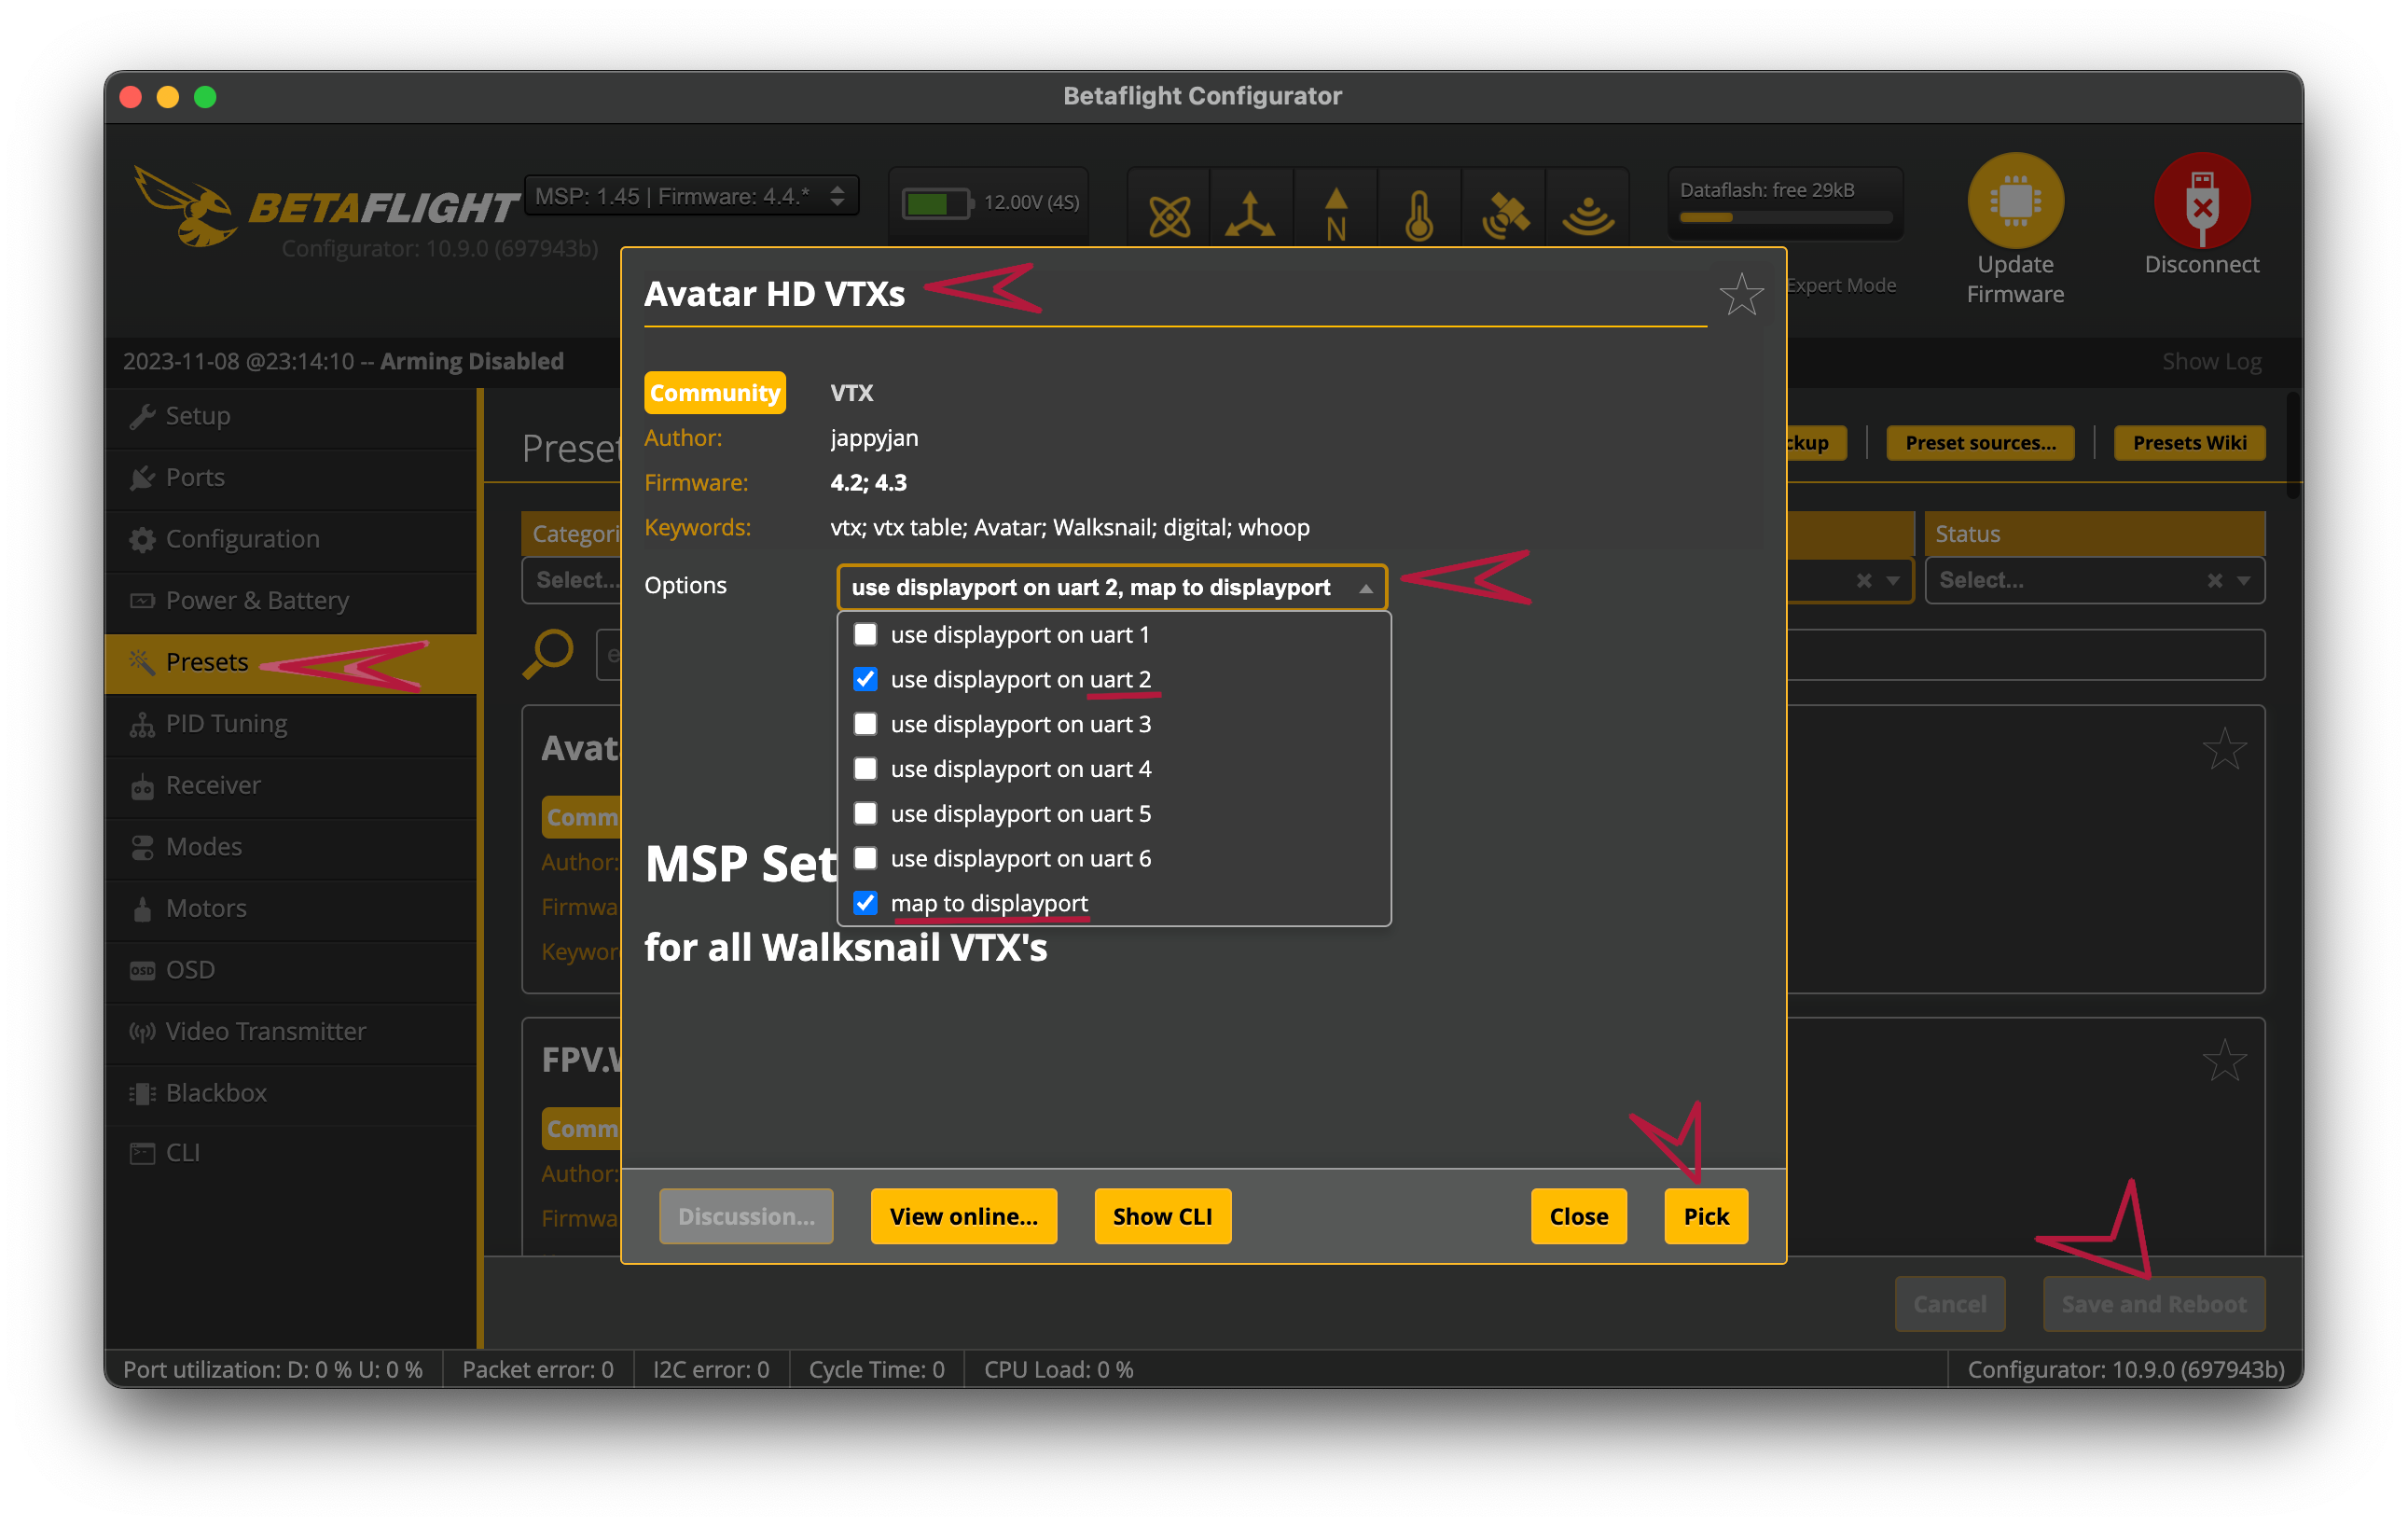Viewport: 2408px width, 1526px height.
Task: Open the Status filter dropdown
Action: point(2093,580)
